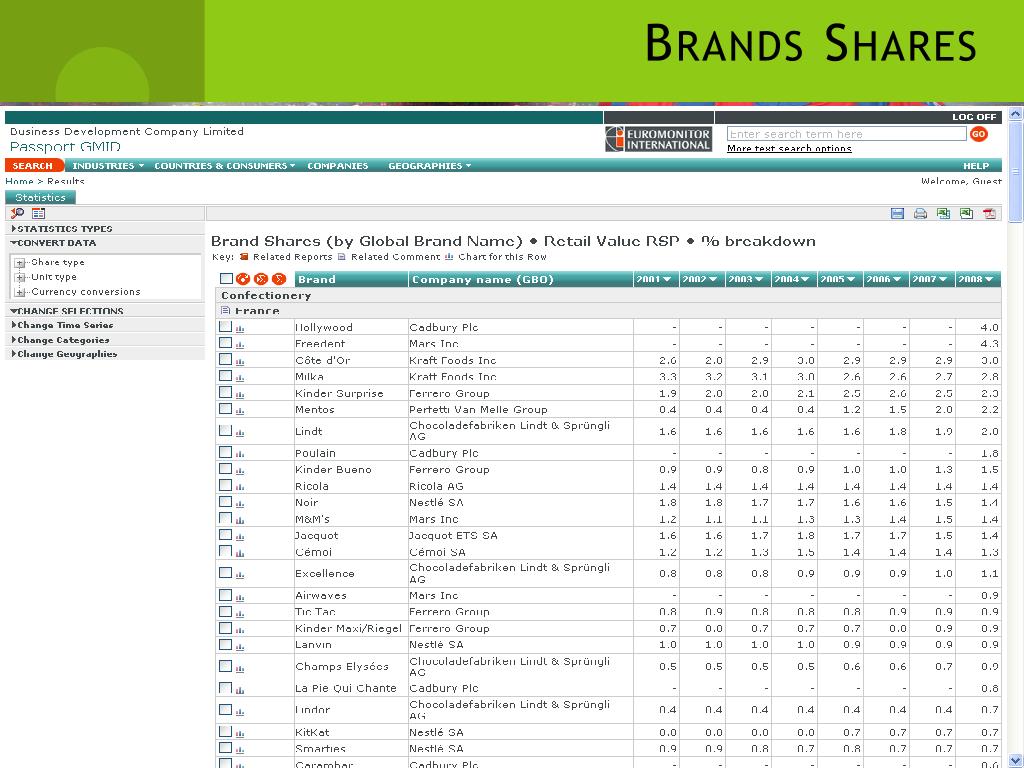Click the scroll-down arrow on the vertical scrollbar

coord(1016,760)
